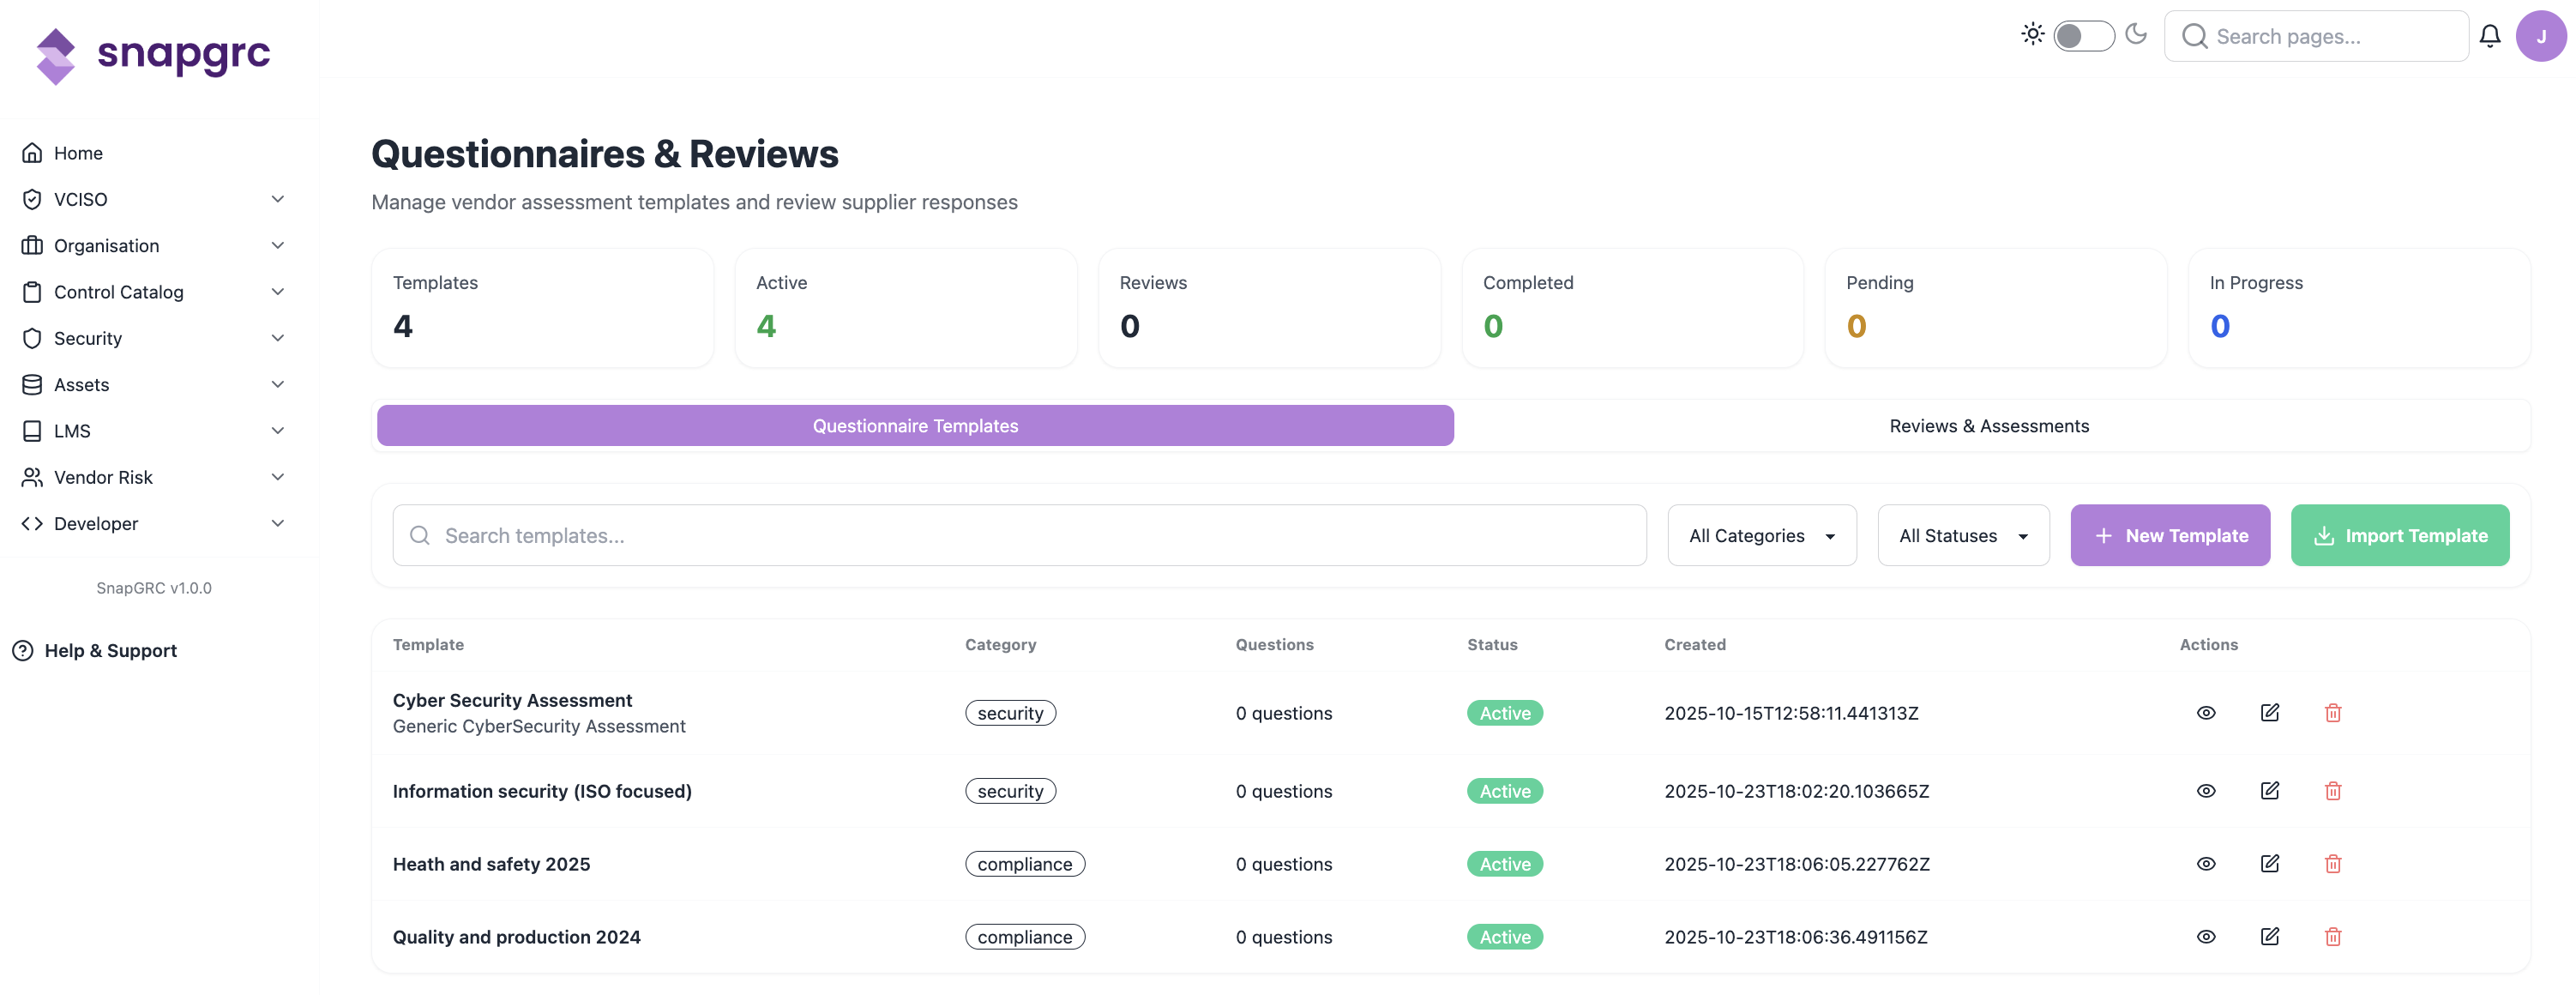Select the Control Catalog sidebar item
The width and height of the screenshot is (2576, 995).
[119, 291]
